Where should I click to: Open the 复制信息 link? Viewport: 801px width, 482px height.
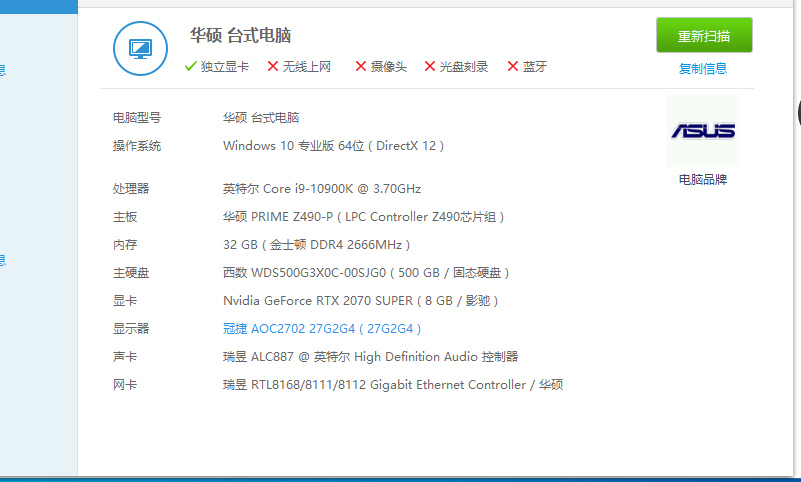tap(703, 69)
